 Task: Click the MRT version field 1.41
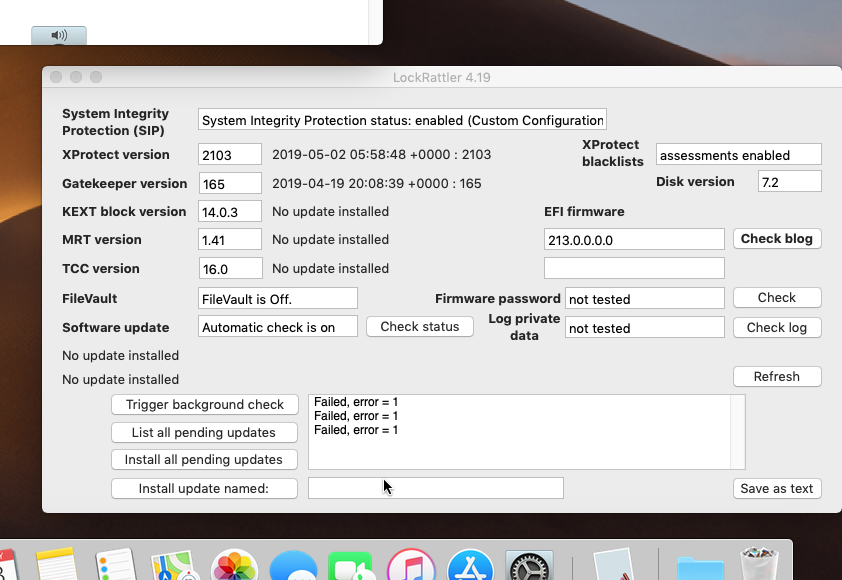[x=230, y=240]
